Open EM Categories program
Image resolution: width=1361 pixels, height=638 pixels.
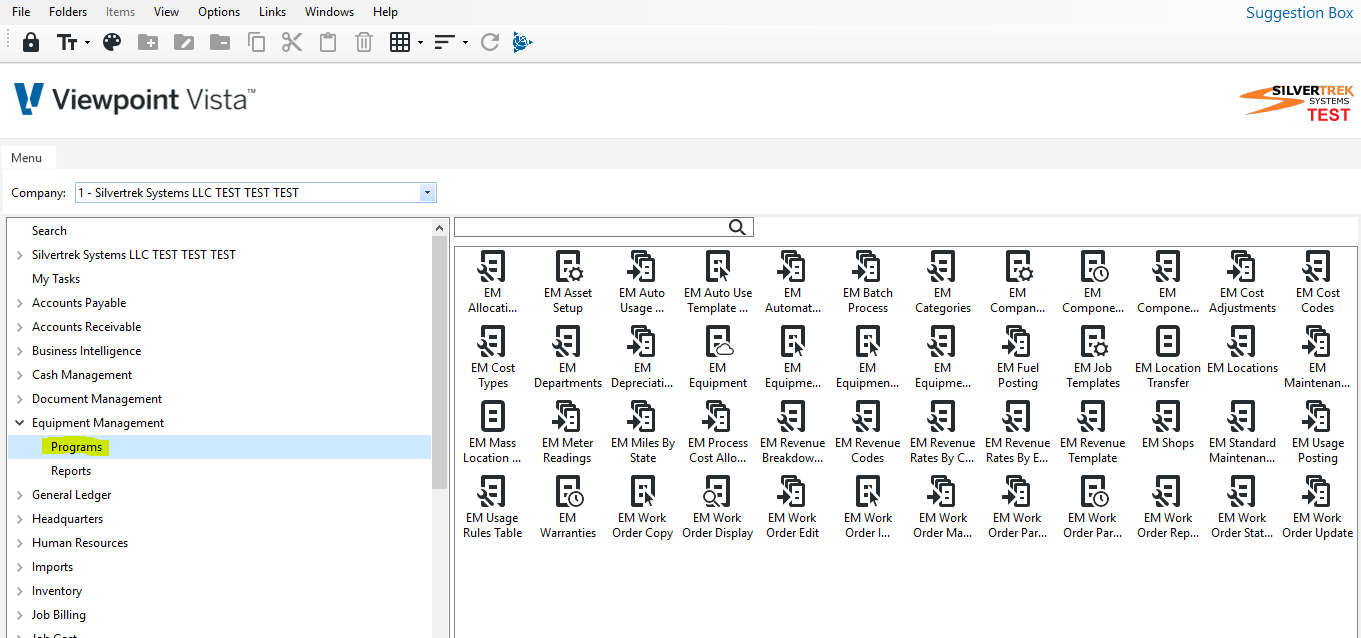click(x=943, y=282)
